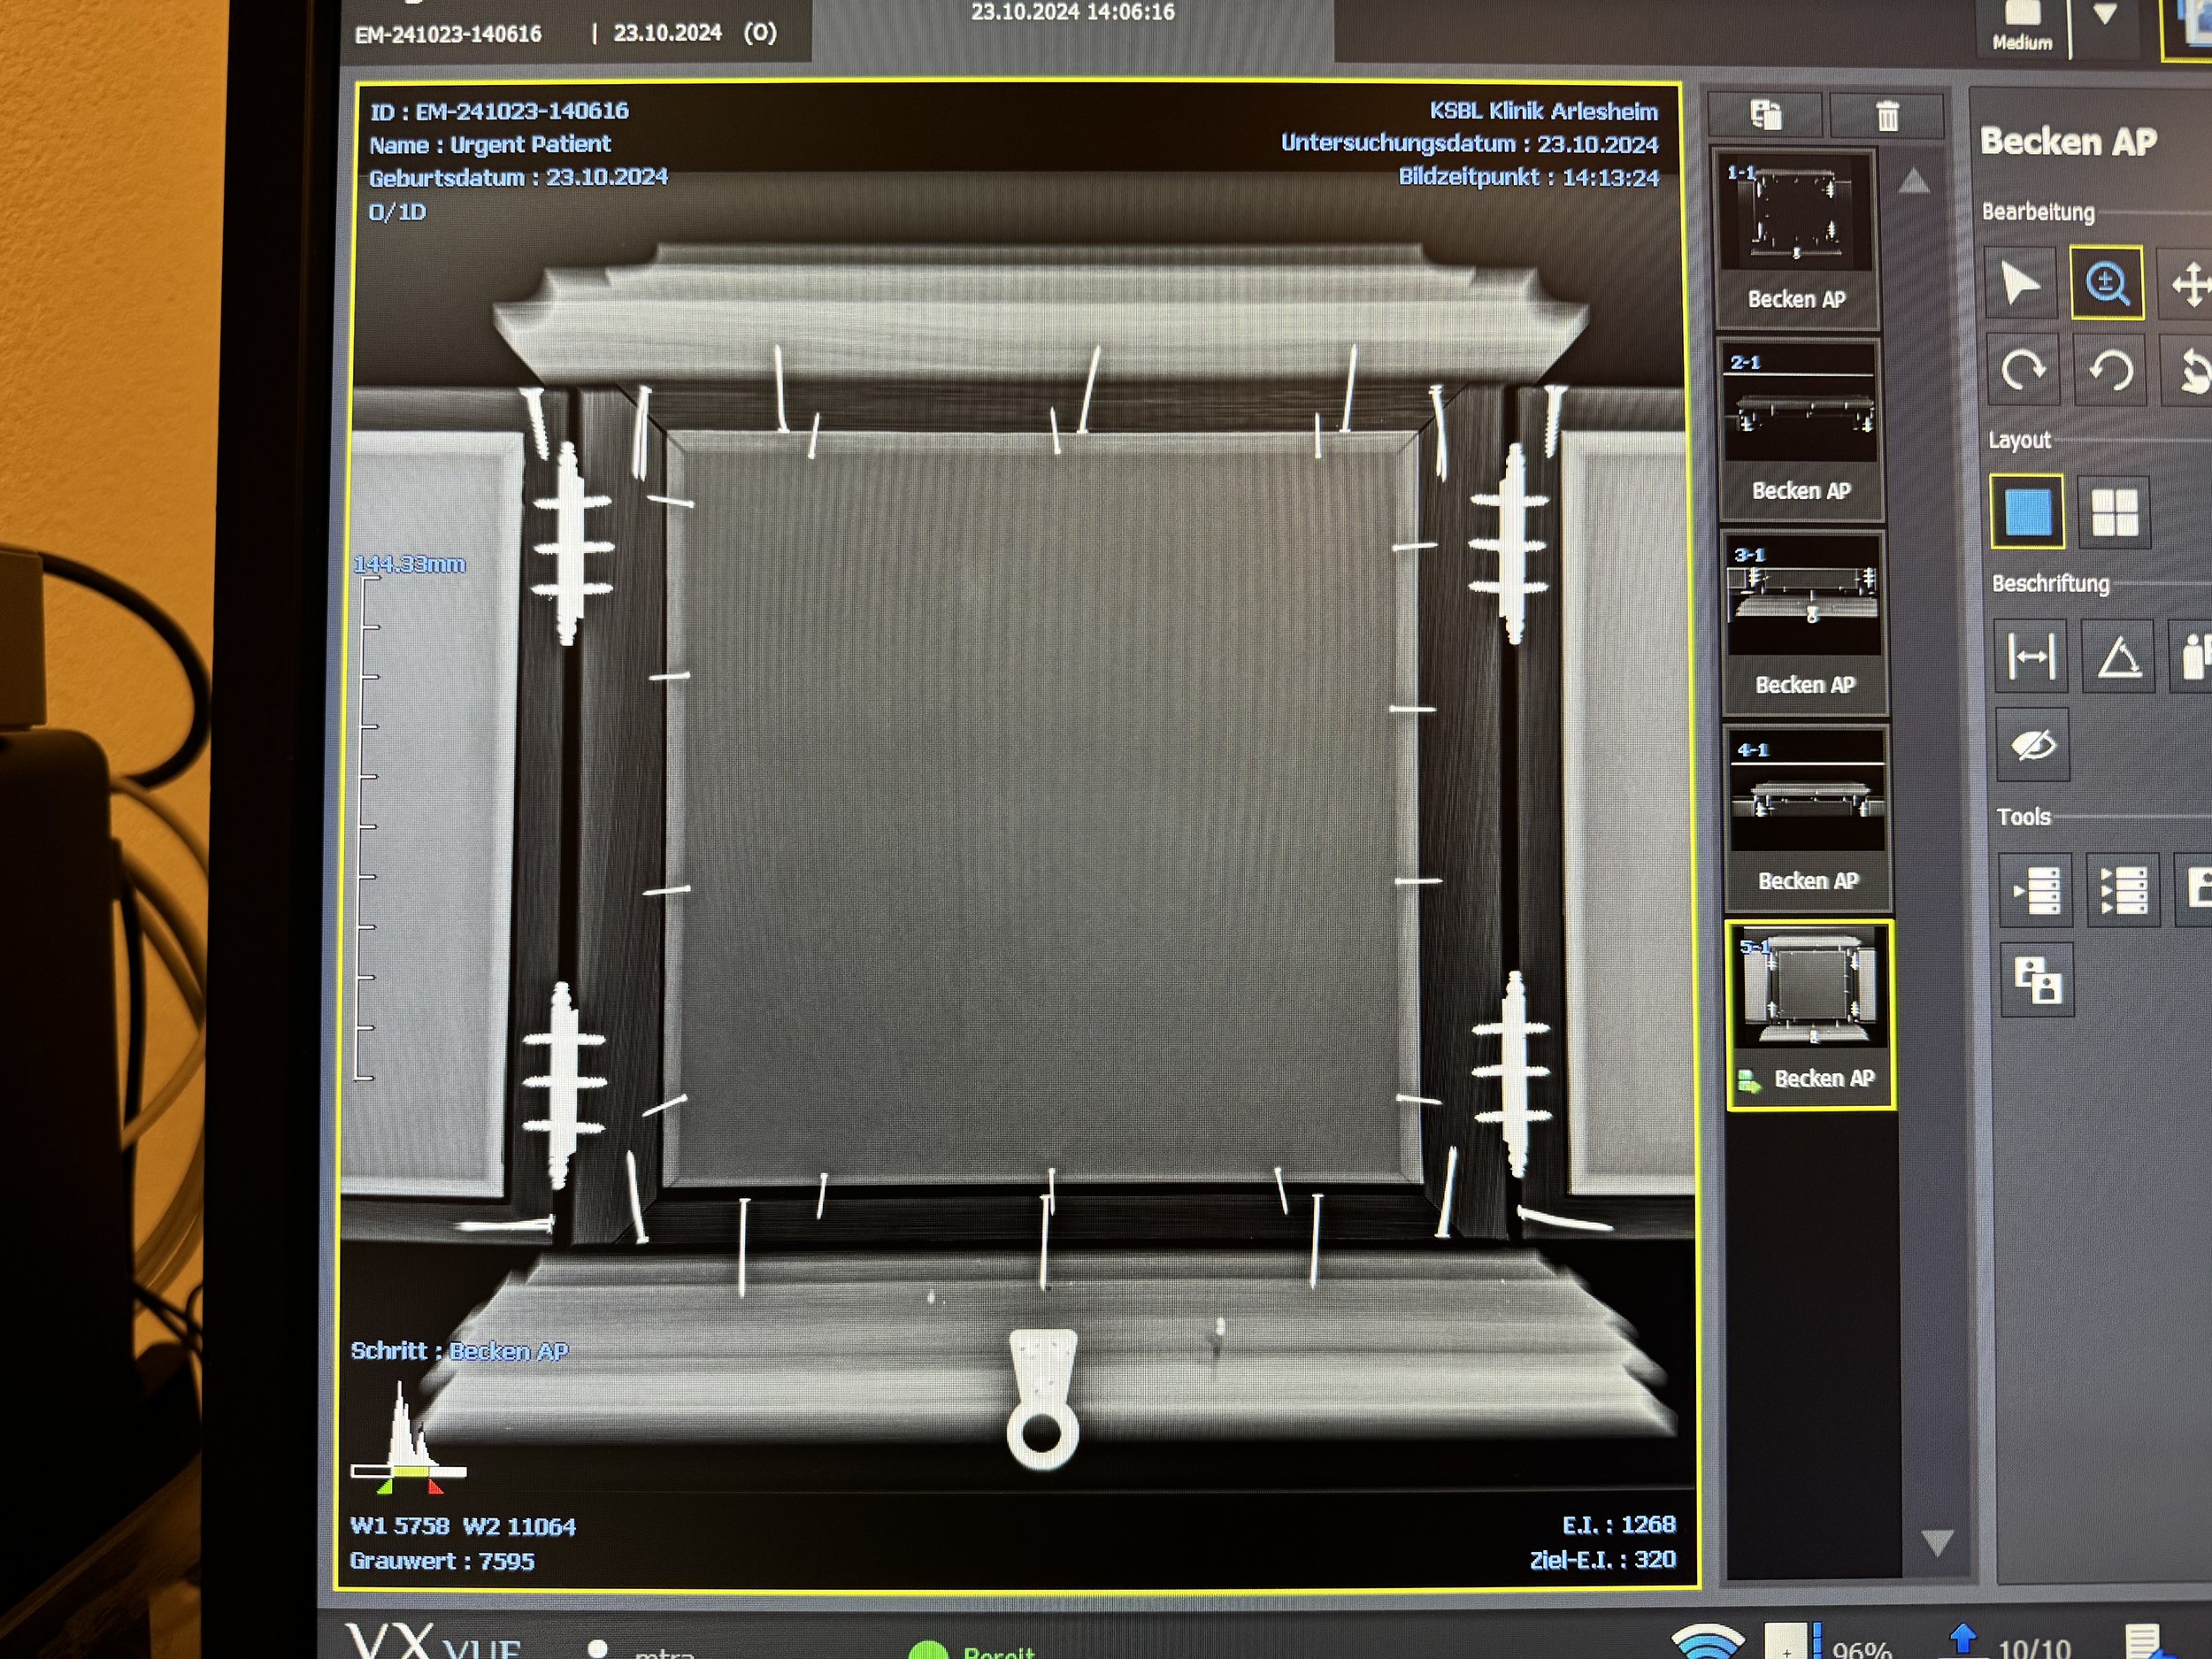This screenshot has width=2212, height=1659.
Task: Rotate image counter-clockwise
Action: click(x=2110, y=370)
